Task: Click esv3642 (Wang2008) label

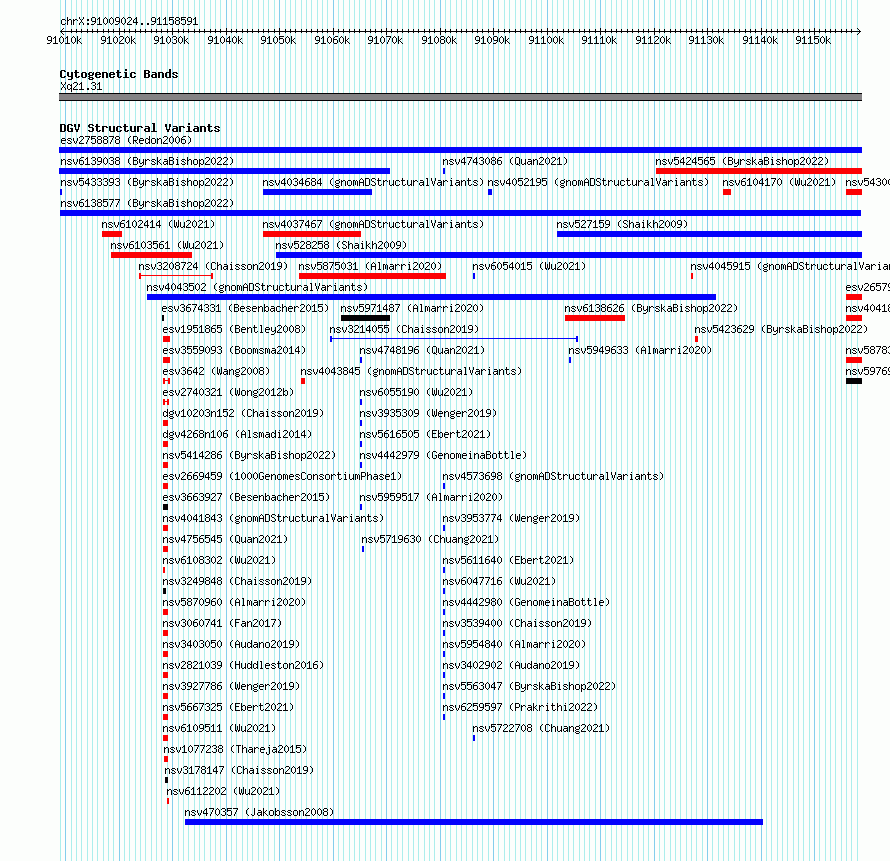Action: (216, 371)
